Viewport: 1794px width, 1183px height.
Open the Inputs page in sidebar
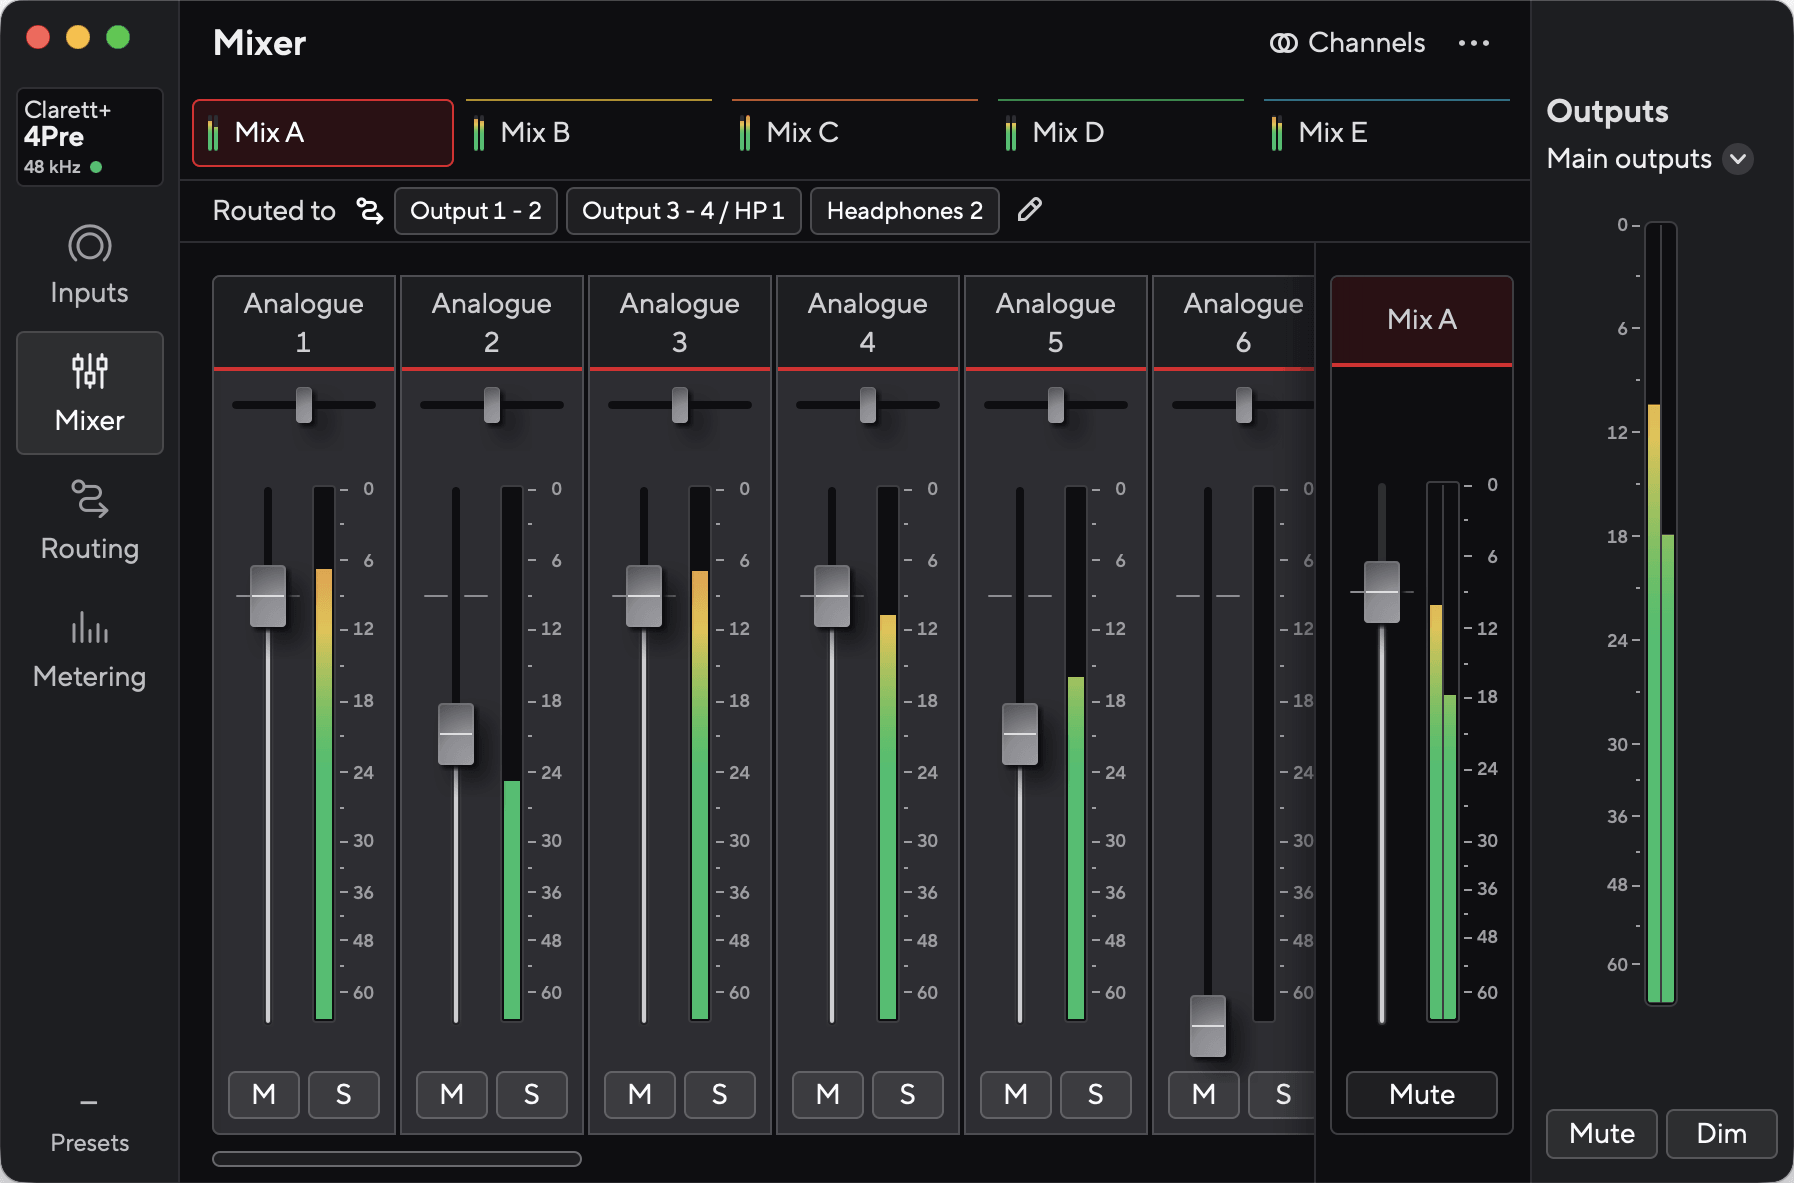(89, 265)
